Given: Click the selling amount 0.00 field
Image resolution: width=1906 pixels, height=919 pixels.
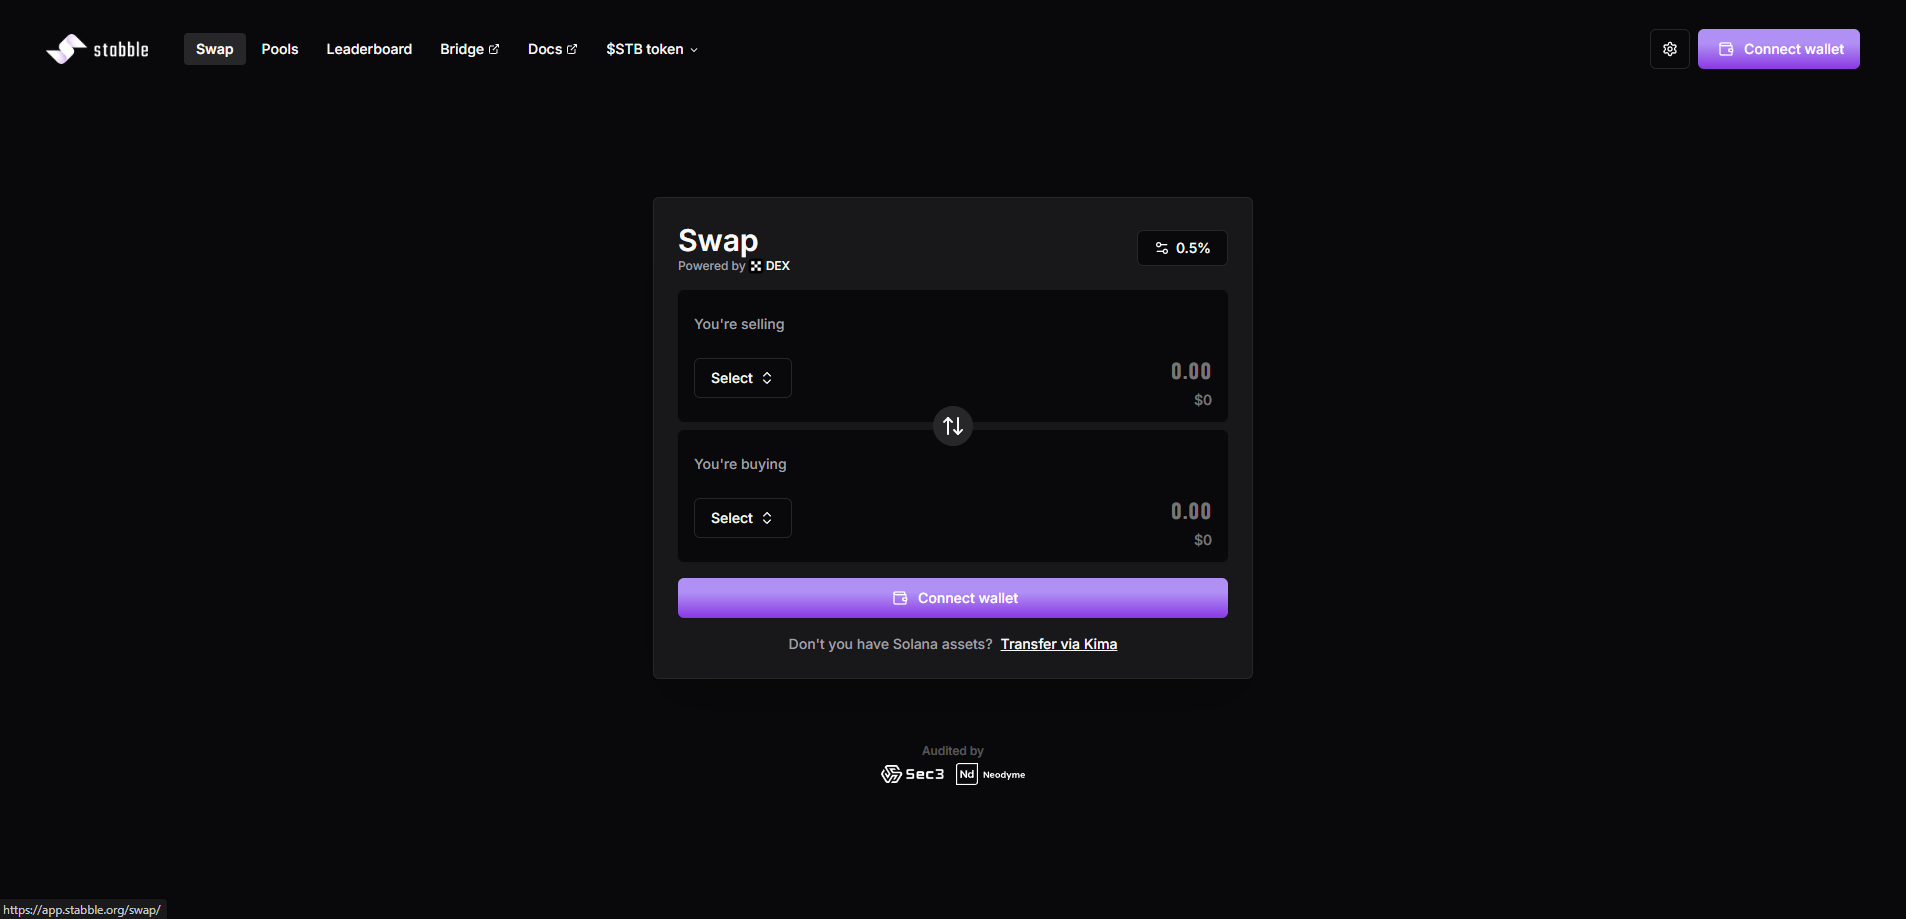Looking at the screenshot, I should click(1190, 371).
